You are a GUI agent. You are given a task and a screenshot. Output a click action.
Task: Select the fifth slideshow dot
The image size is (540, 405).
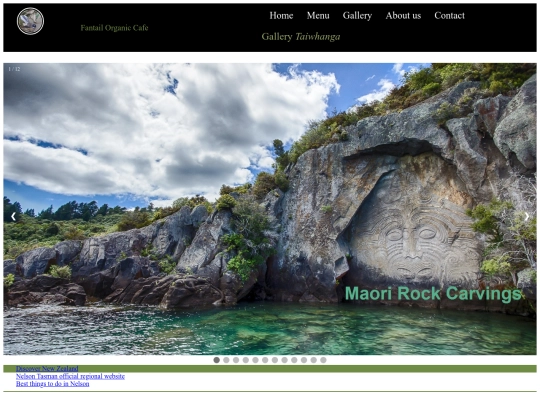[255, 360]
